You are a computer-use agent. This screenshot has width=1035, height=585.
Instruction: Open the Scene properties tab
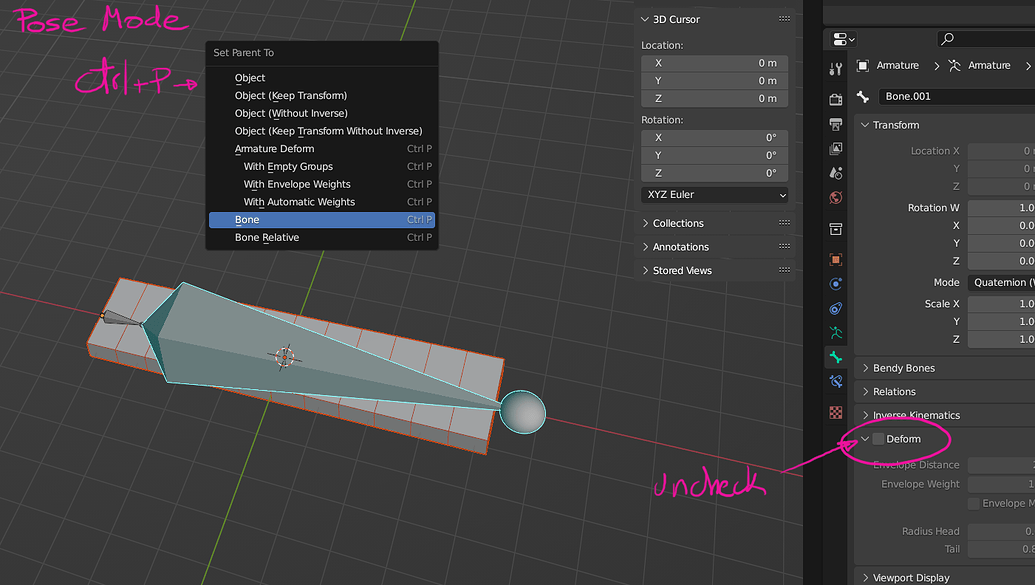pyautogui.click(x=836, y=173)
